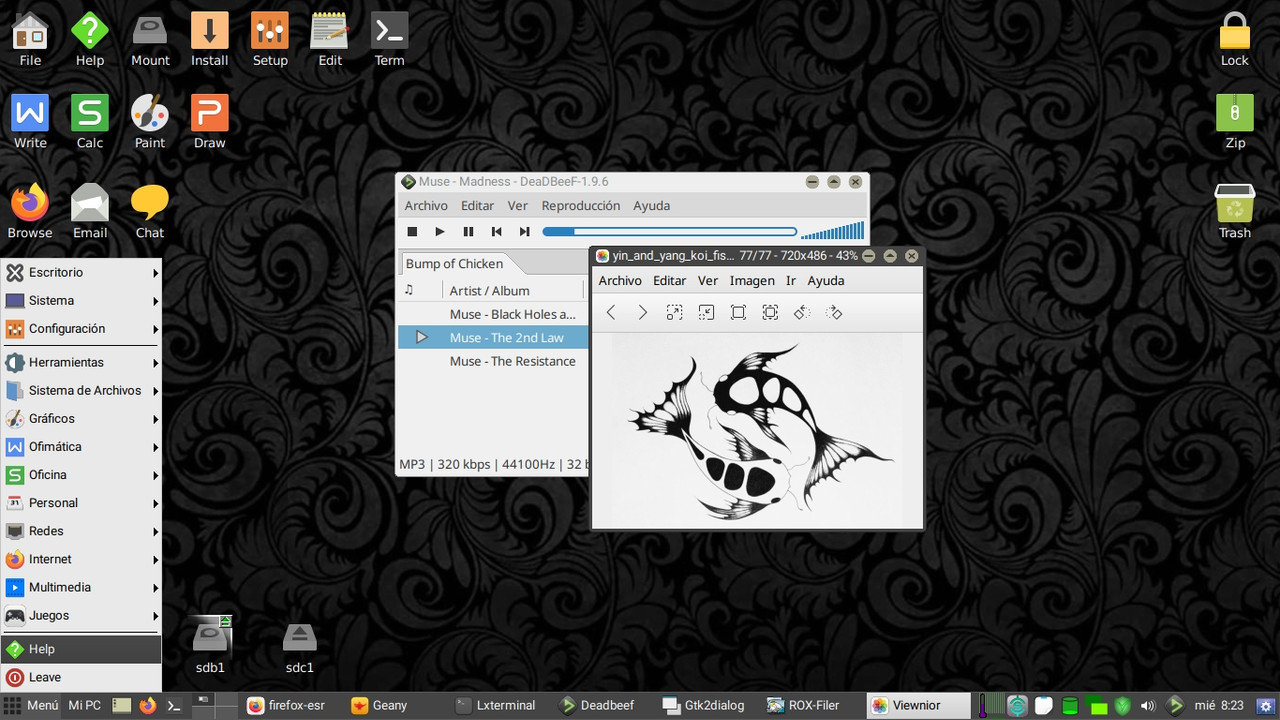The image size is (1280, 720).
Task: Click Viewnior zoom in icon
Action: tap(675, 313)
